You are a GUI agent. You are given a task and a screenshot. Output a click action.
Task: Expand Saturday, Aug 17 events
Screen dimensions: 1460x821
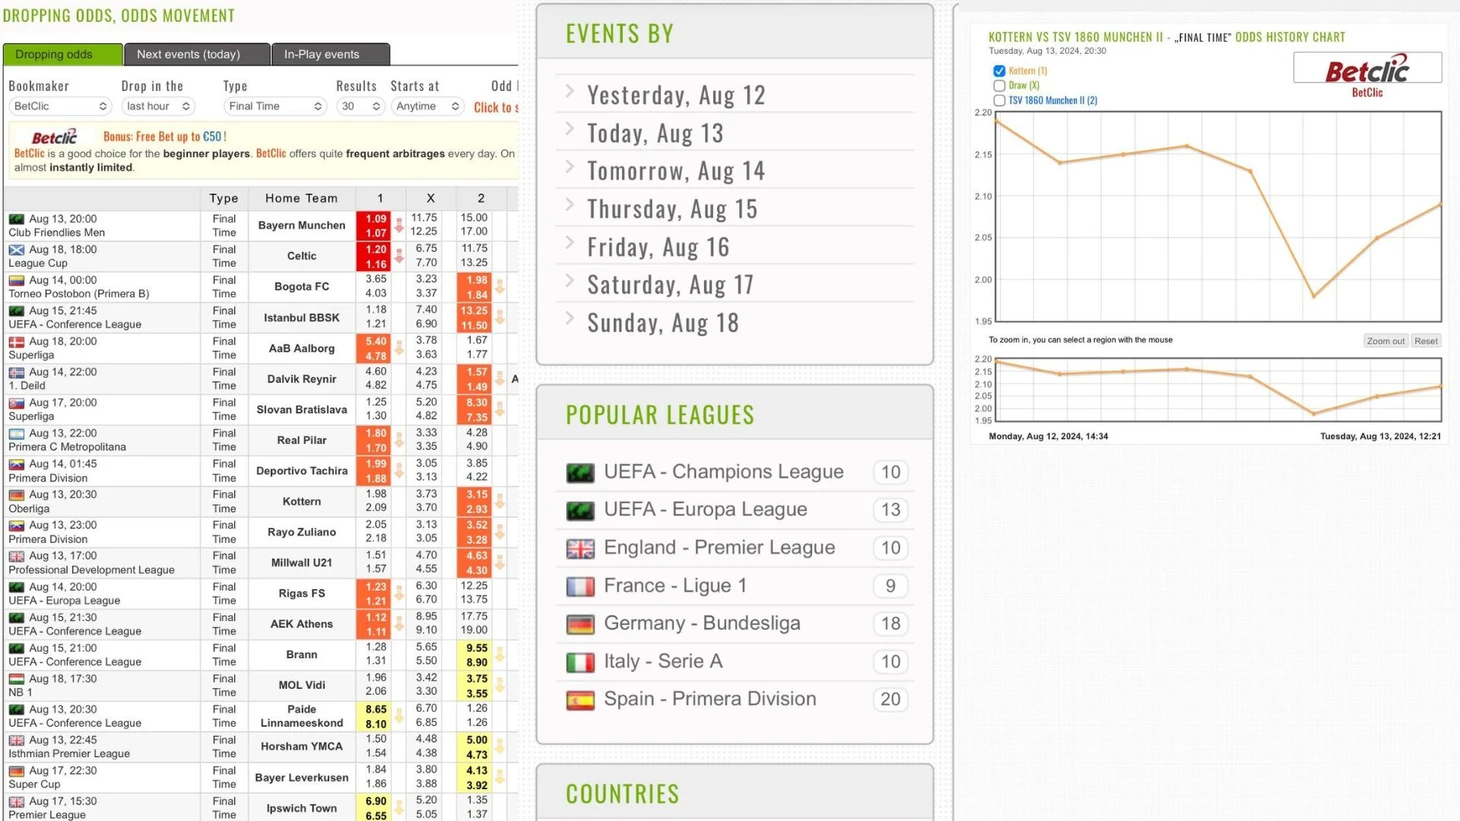tap(670, 284)
